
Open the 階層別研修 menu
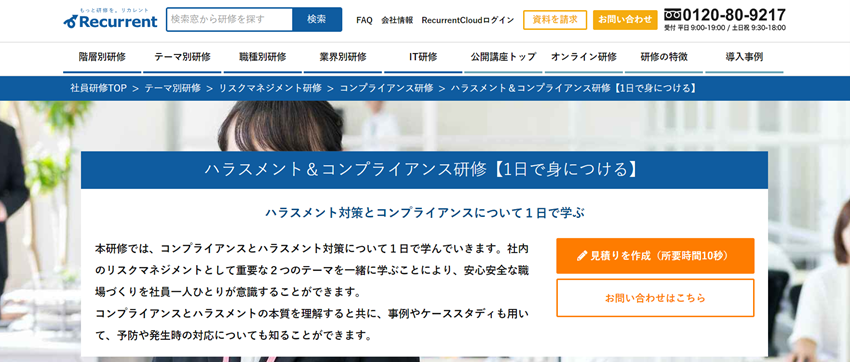(102, 57)
